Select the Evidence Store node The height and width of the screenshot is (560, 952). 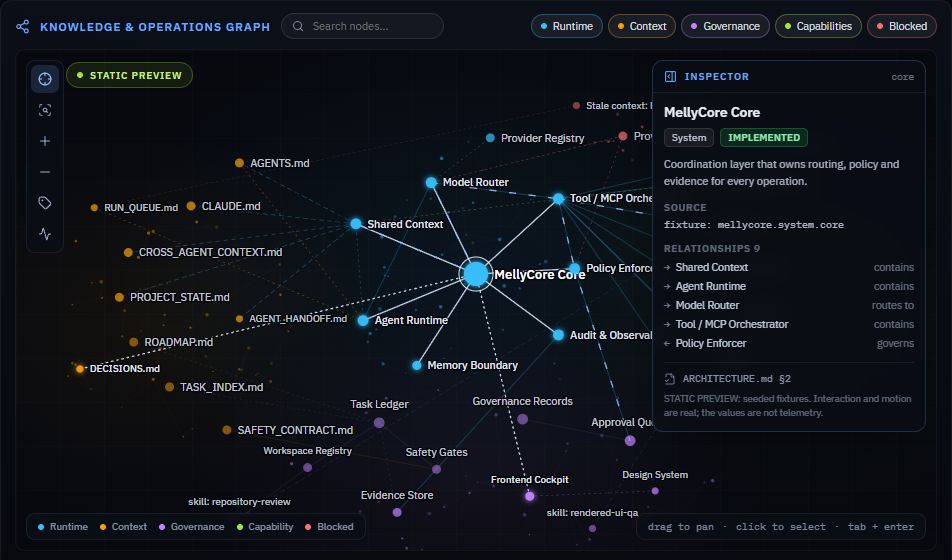point(397,513)
